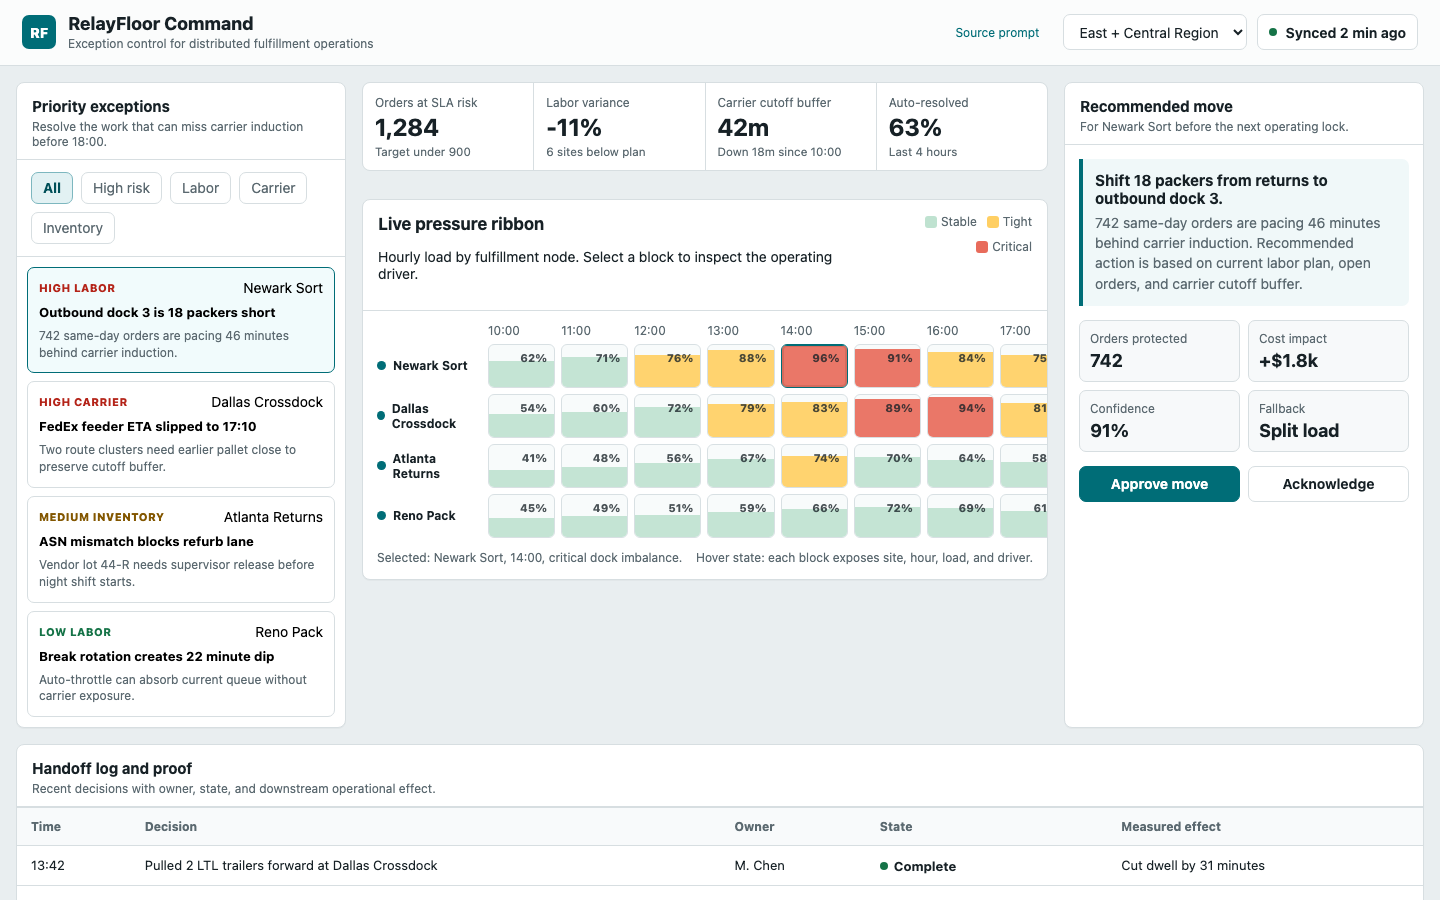The image size is (1440, 900).
Task: Select Newark Sort 13:00 block at 88%
Action: (x=740, y=366)
